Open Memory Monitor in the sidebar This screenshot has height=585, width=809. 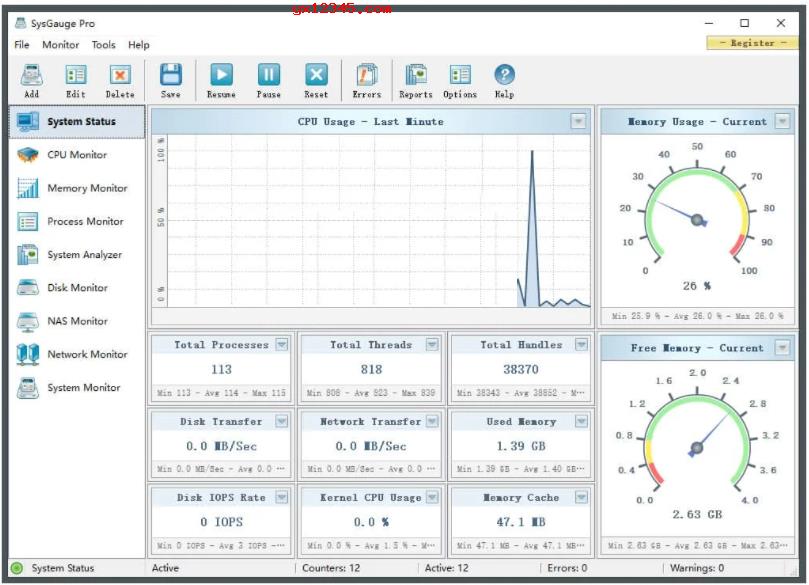click(x=77, y=188)
